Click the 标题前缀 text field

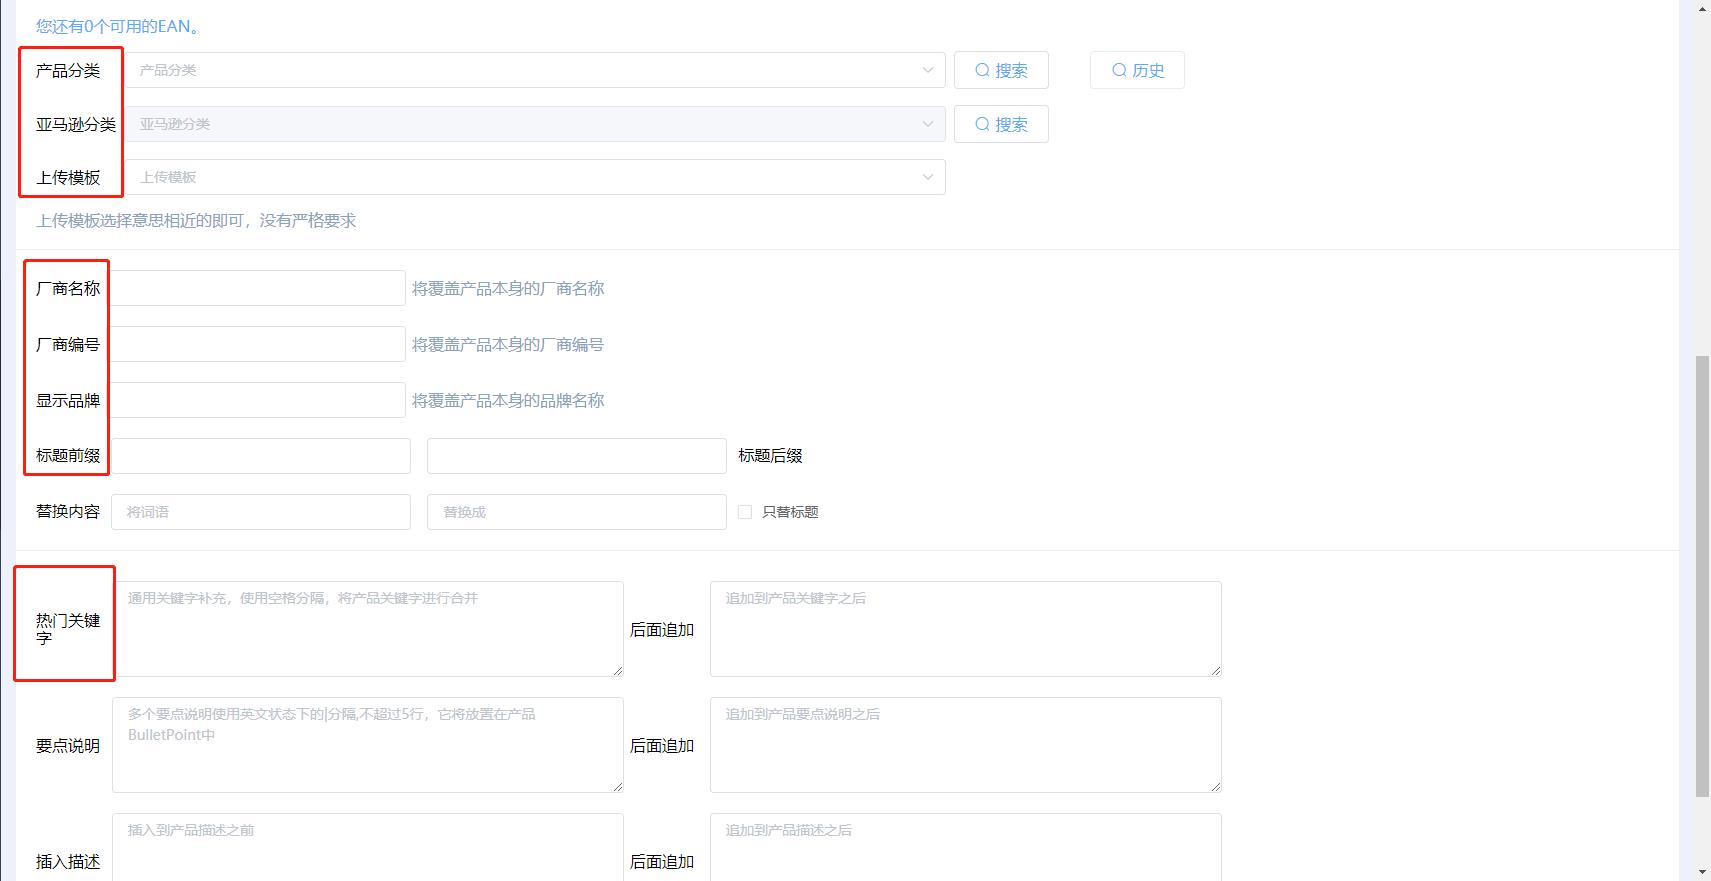pyautogui.click(x=261, y=456)
